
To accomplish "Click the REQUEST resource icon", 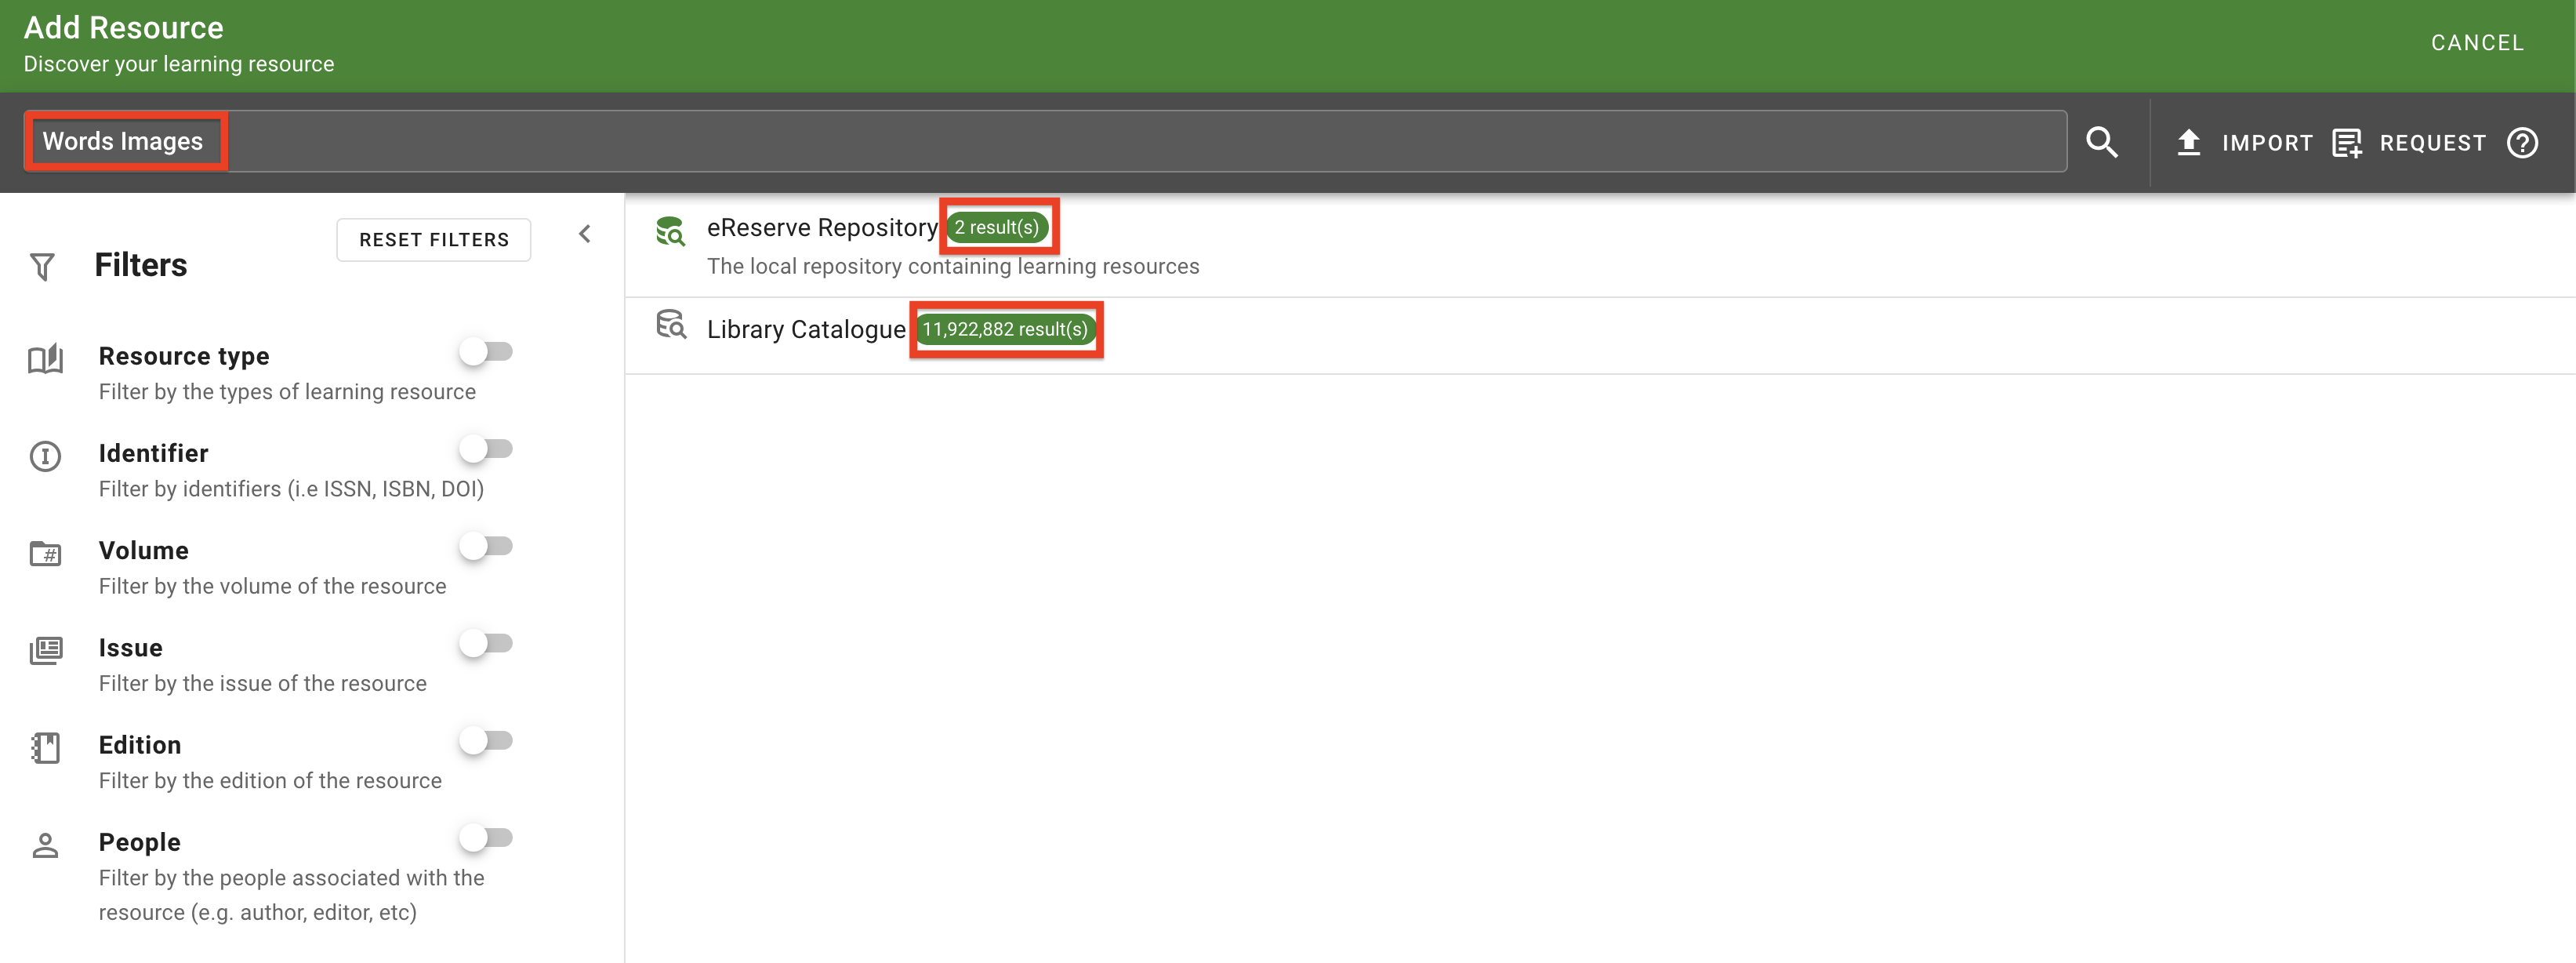I will point(2348,142).
